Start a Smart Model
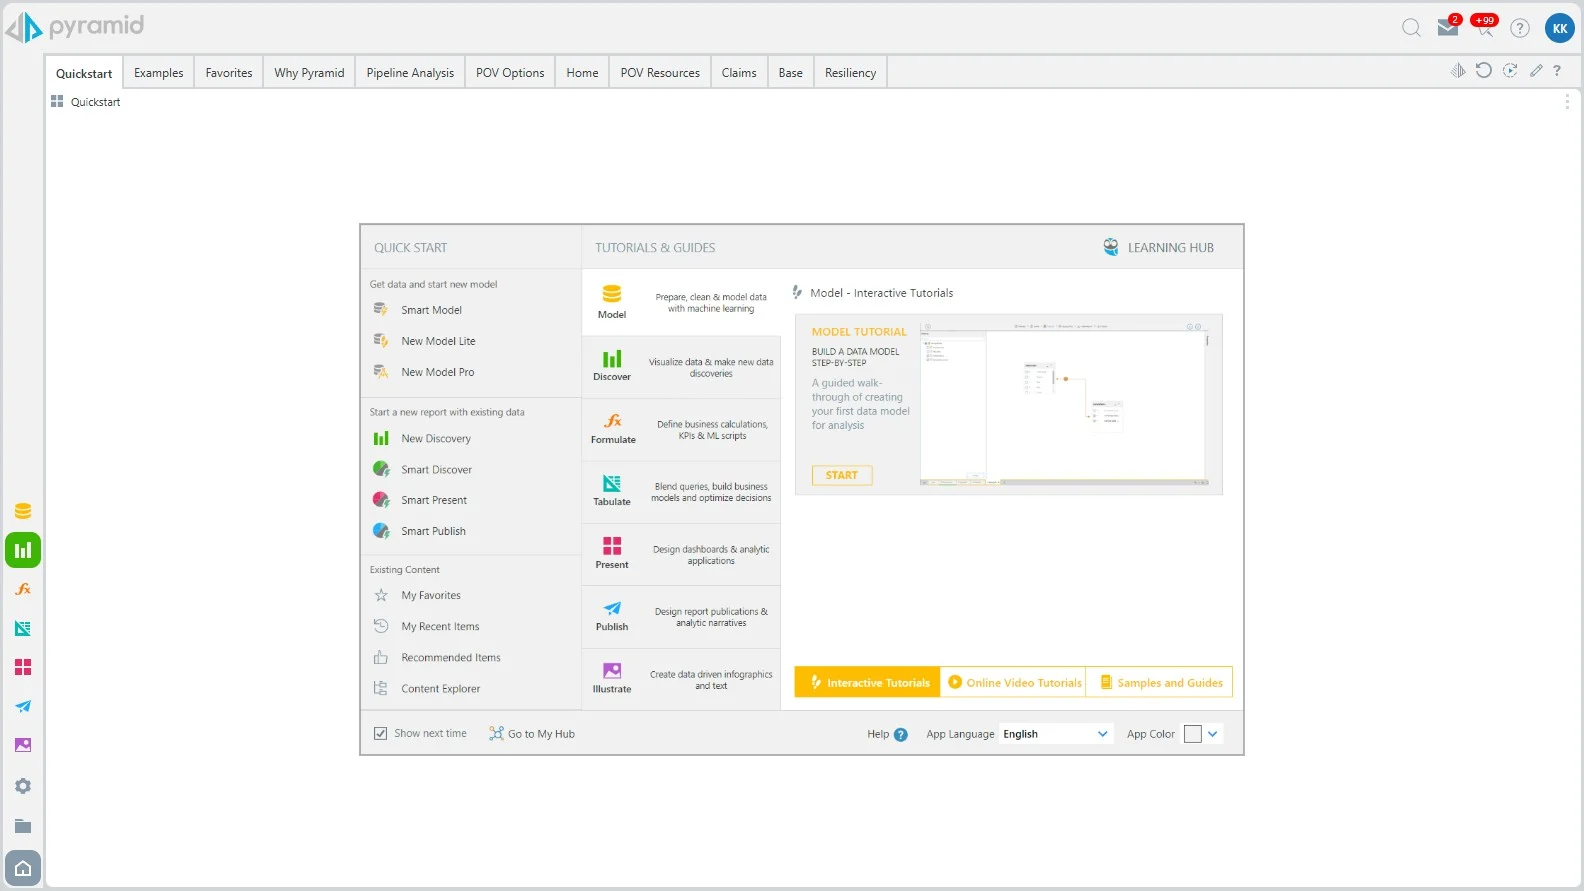The width and height of the screenshot is (1584, 891). (x=431, y=310)
